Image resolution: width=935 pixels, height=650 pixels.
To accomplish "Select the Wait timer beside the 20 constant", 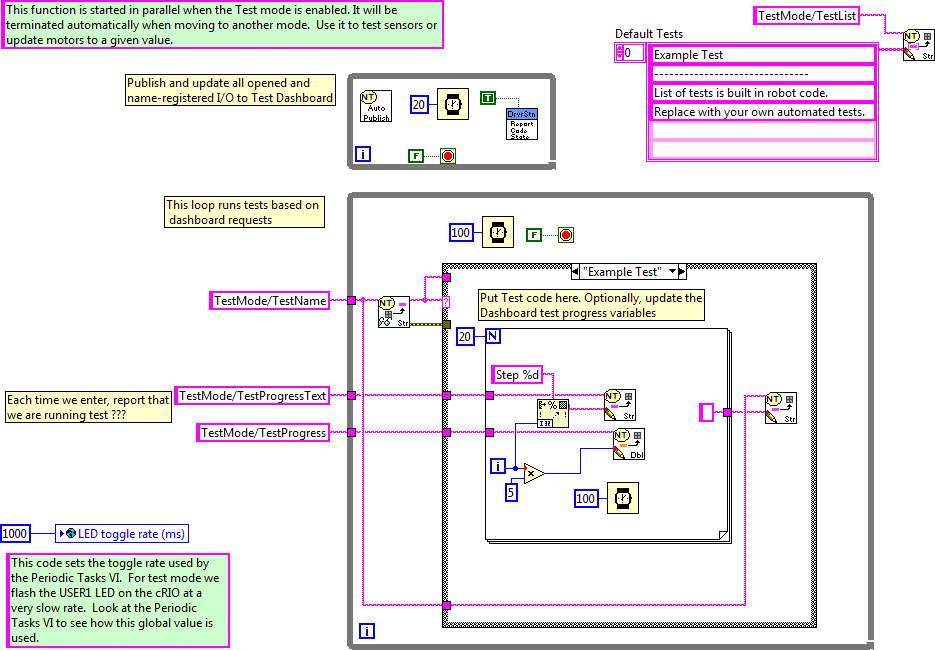I will [x=452, y=104].
